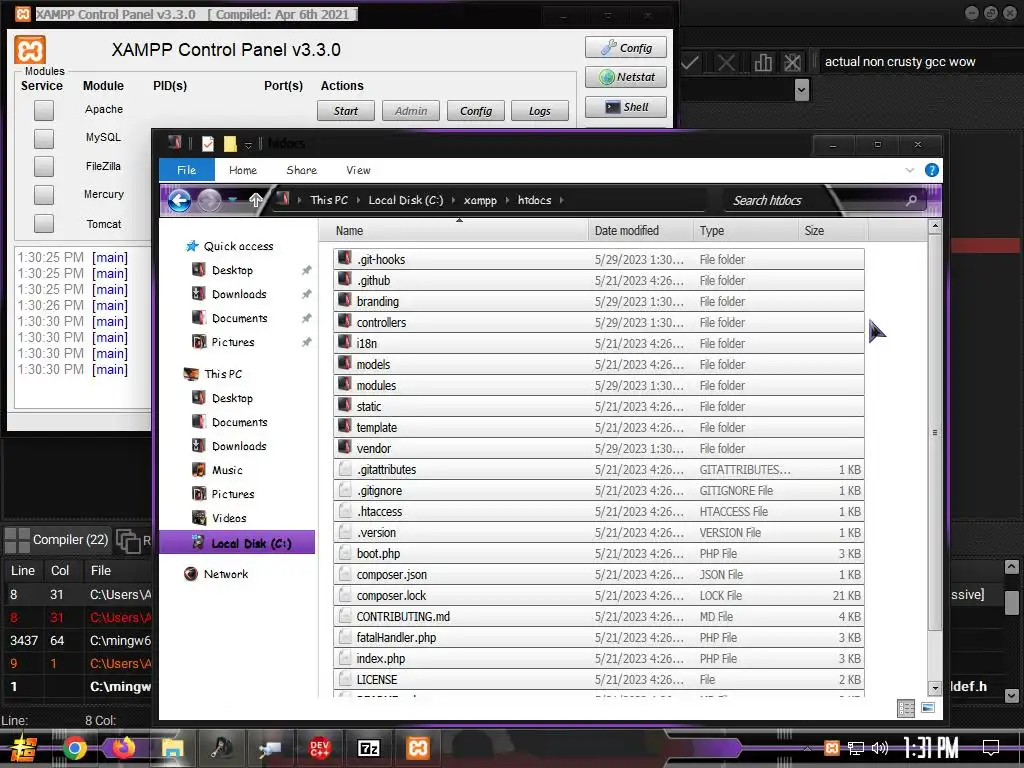The height and width of the screenshot is (768, 1024).
Task: Launch Netstat from XAMPP panel
Action: click(626, 77)
